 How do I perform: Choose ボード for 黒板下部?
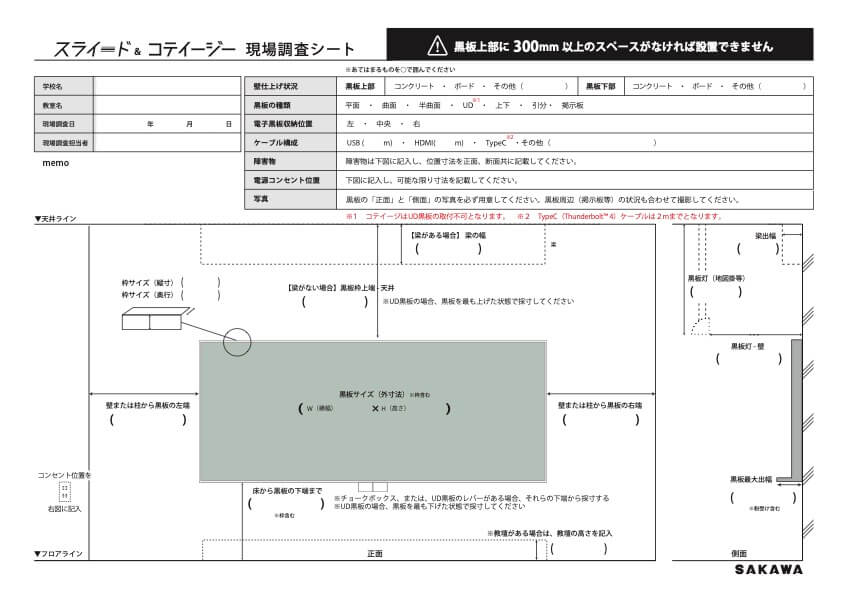coord(702,86)
